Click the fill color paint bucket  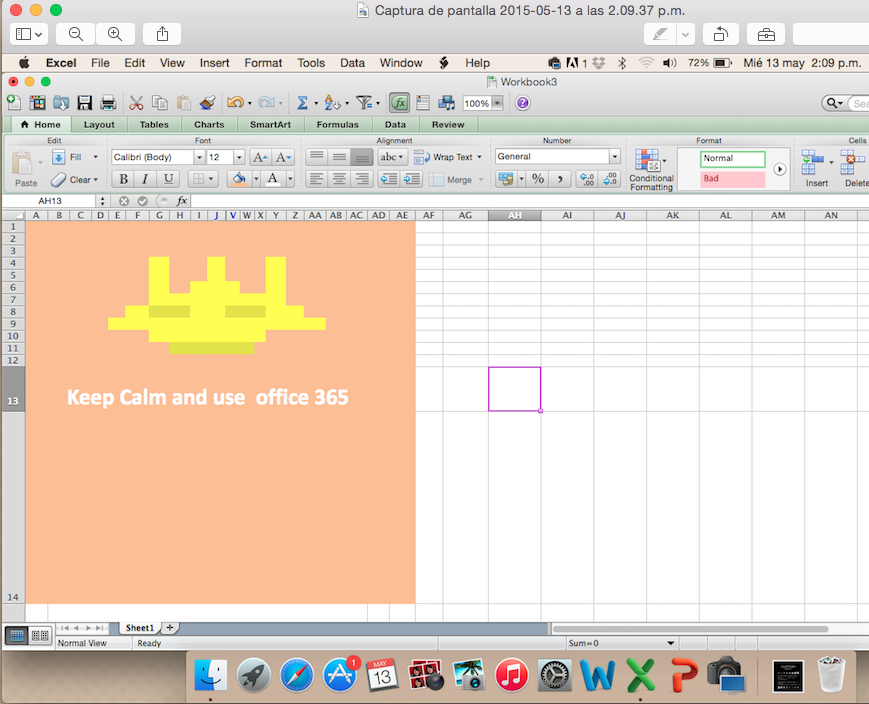pos(239,178)
